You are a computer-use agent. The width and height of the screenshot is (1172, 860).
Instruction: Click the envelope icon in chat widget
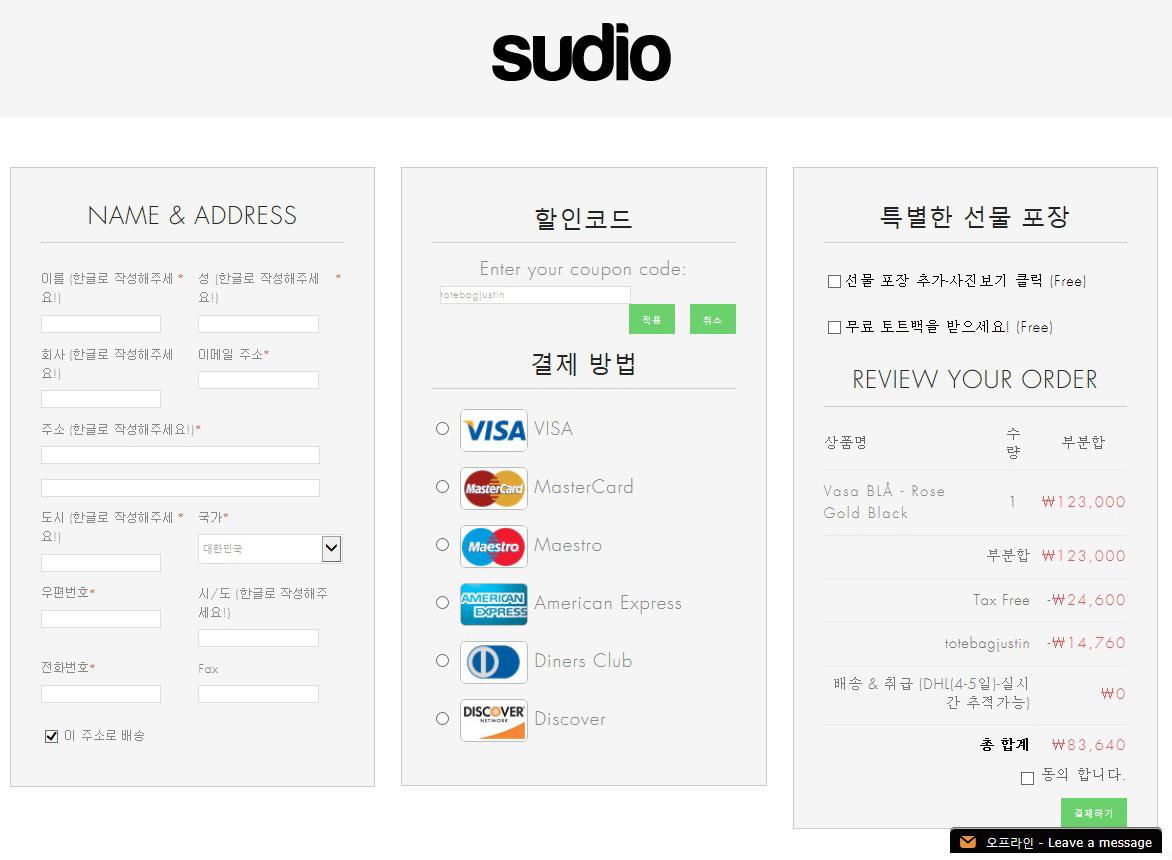tap(968, 842)
